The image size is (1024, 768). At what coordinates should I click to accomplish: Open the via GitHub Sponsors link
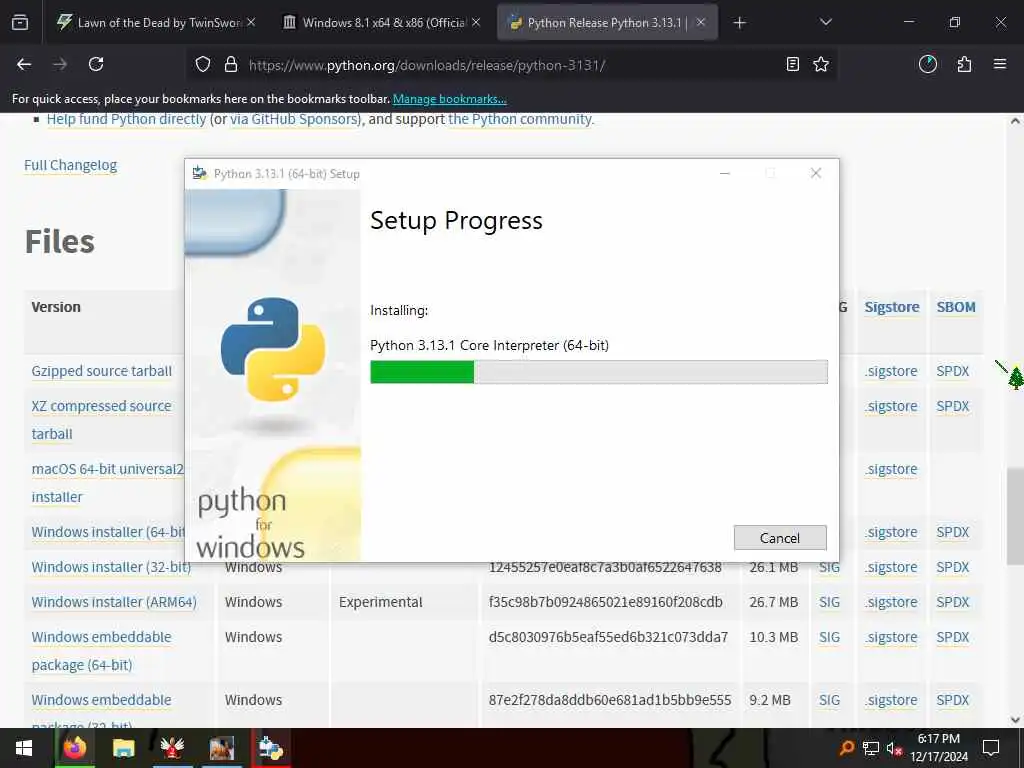click(x=294, y=120)
